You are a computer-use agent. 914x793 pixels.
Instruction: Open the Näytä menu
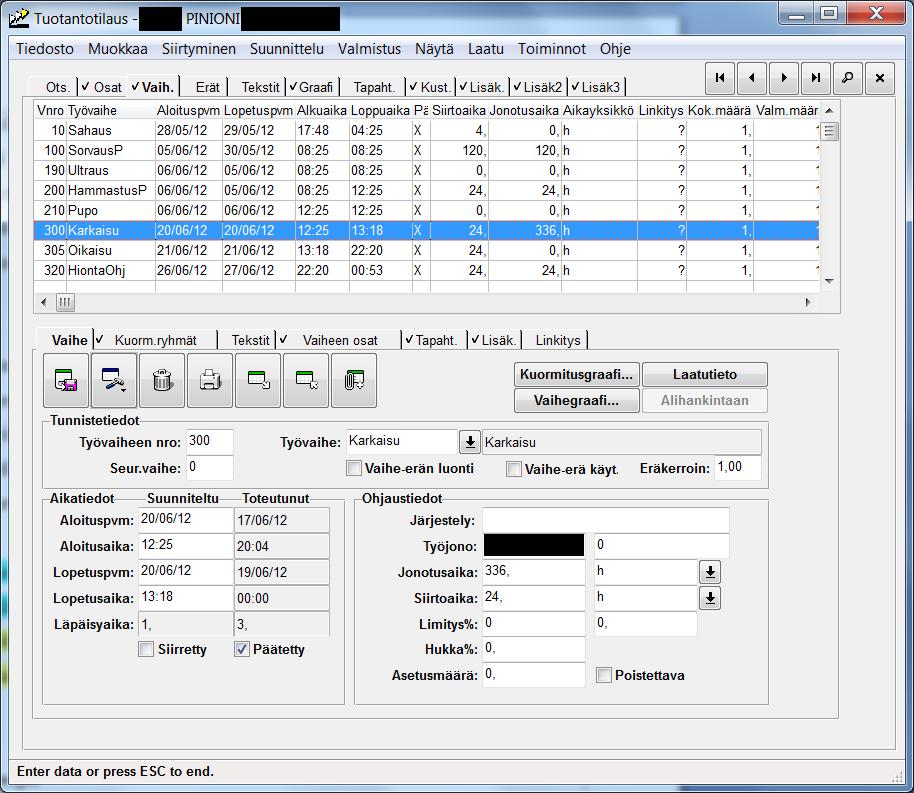(x=434, y=49)
